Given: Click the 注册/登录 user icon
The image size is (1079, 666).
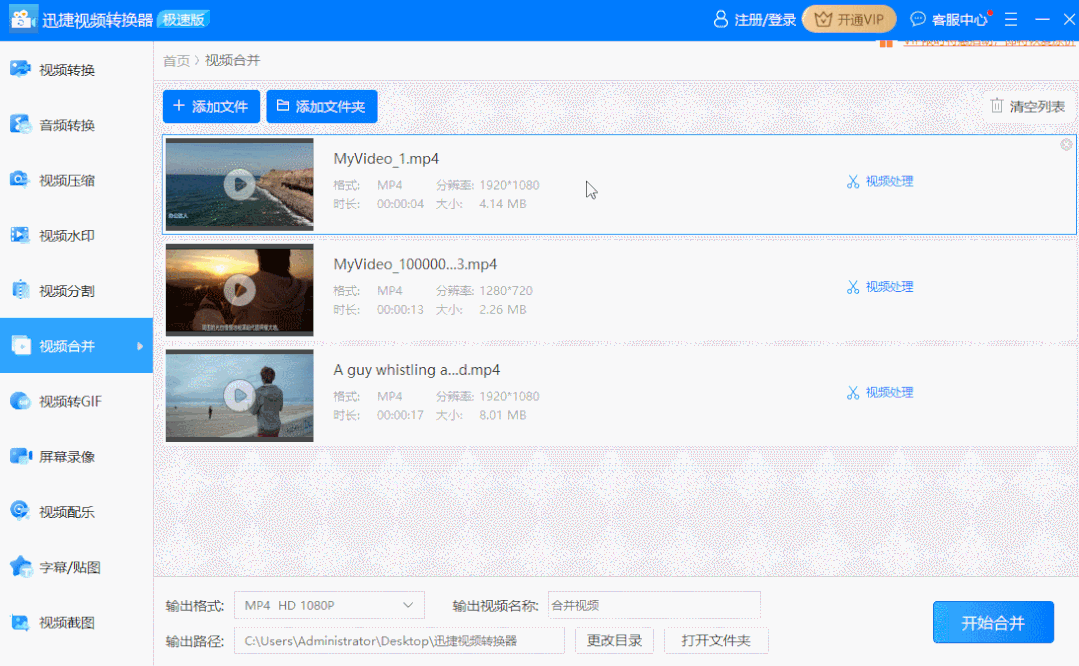Looking at the screenshot, I should pyautogui.click(x=720, y=19).
